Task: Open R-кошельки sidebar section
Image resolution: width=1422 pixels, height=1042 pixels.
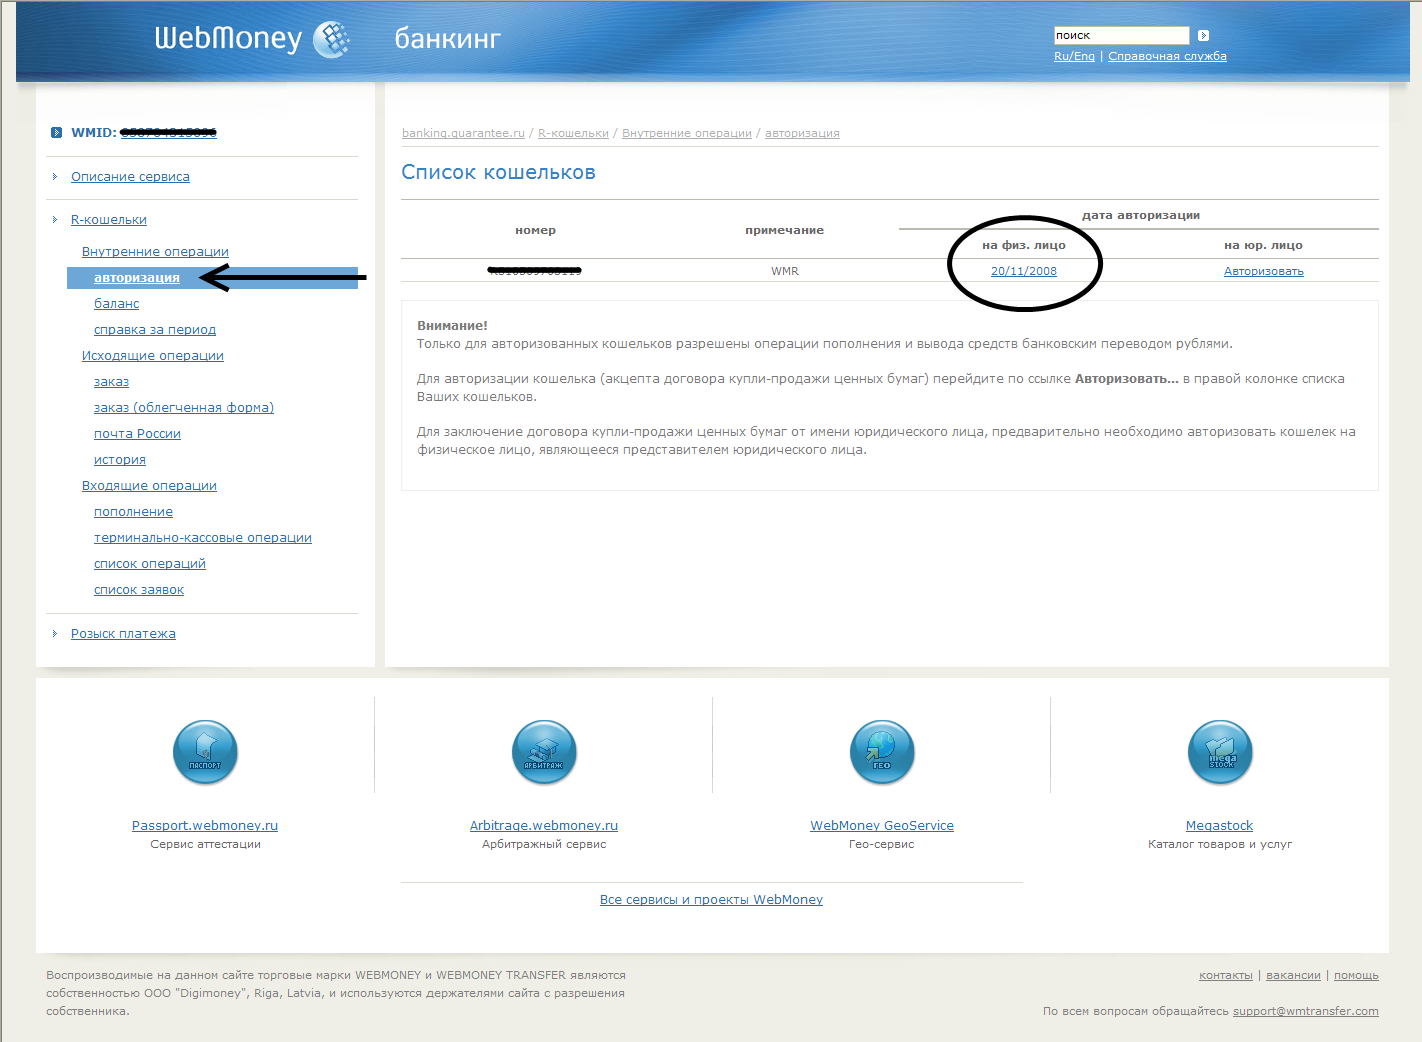Action: (109, 219)
